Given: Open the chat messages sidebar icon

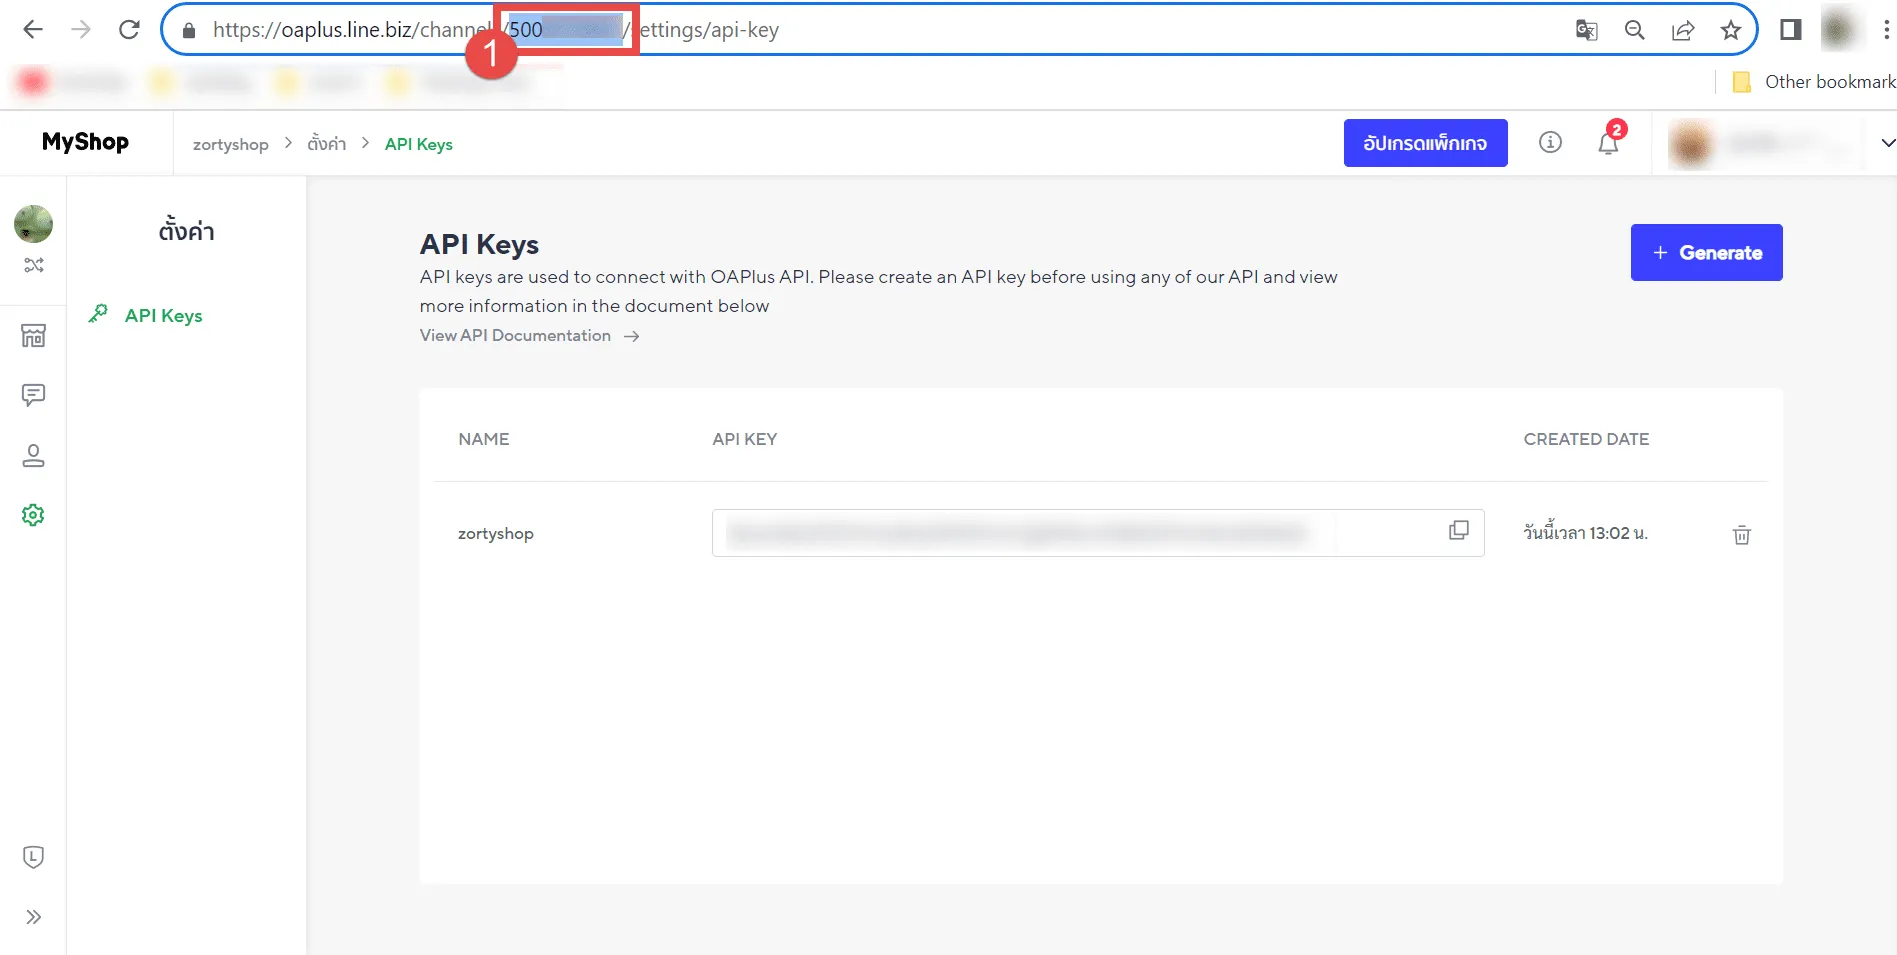Looking at the screenshot, I should [33, 395].
